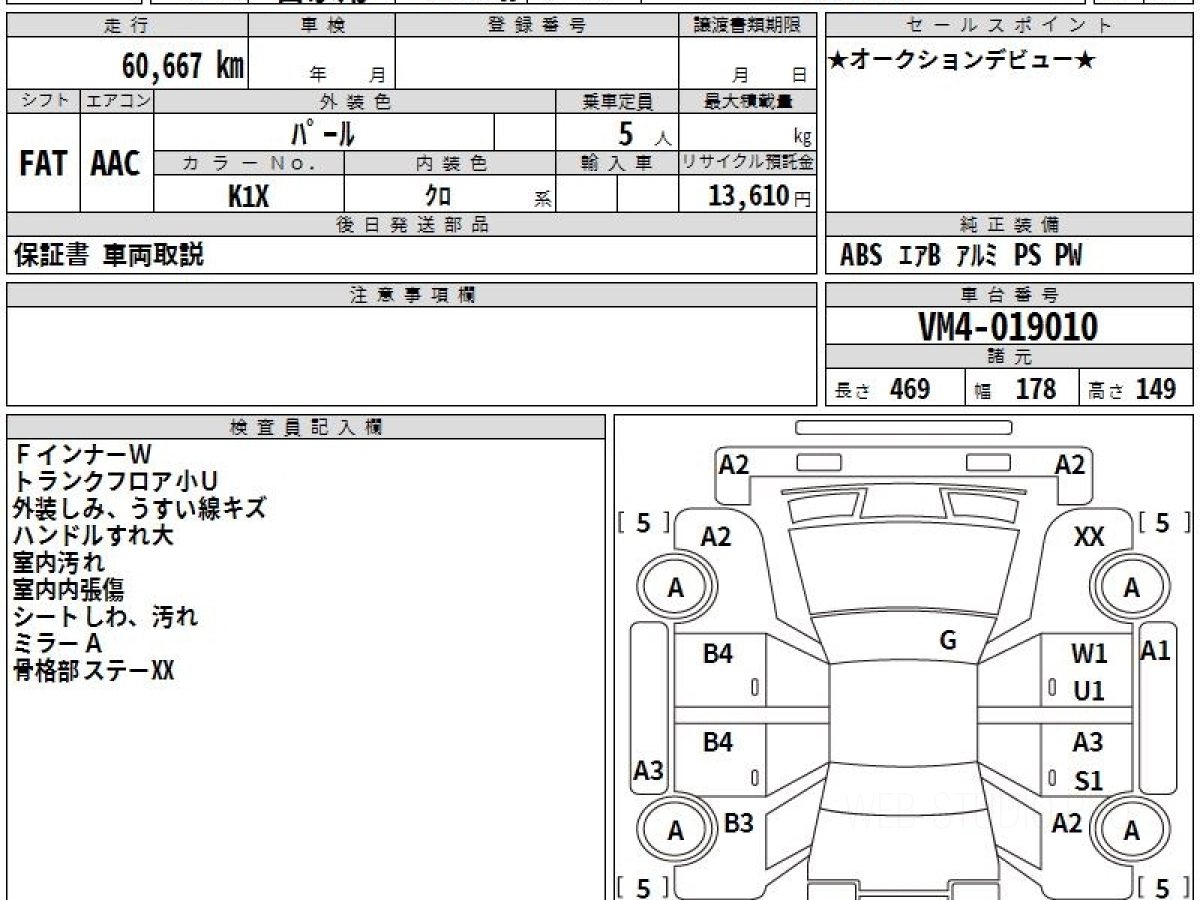Click the AAC air conditioner value
The height and width of the screenshot is (900, 1200).
(x=116, y=164)
